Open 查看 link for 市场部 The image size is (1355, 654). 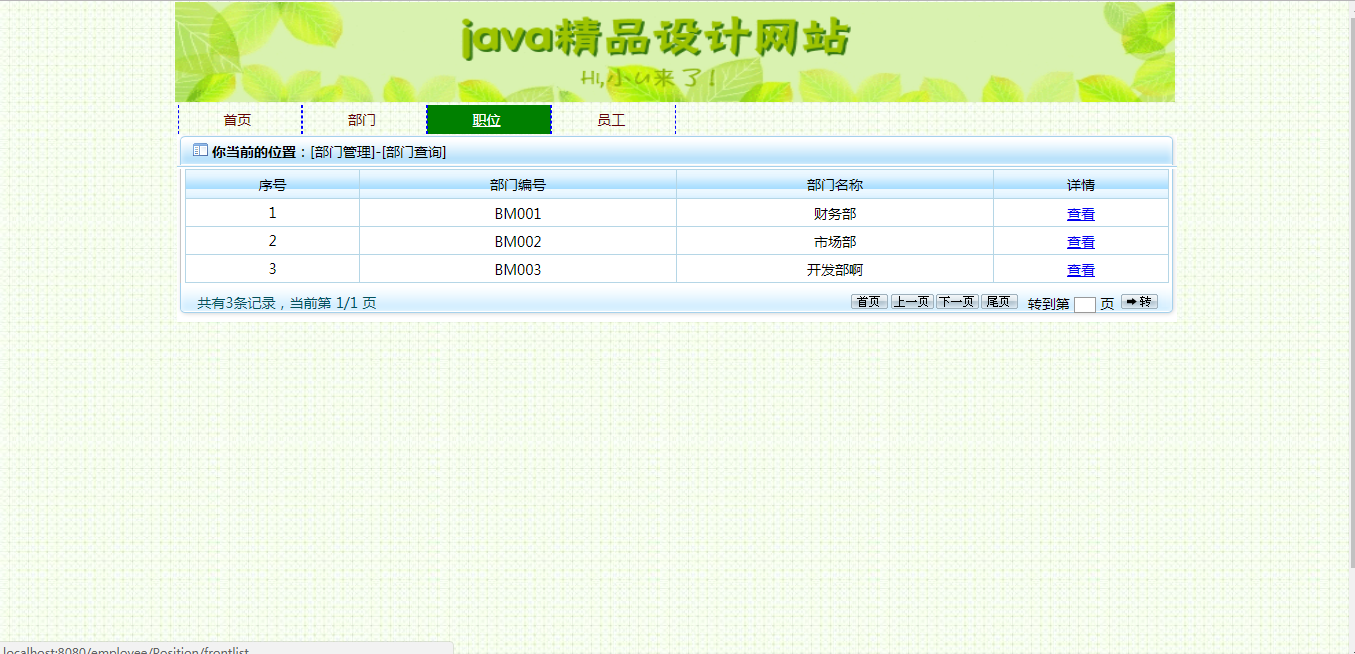(x=1081, y=242)
